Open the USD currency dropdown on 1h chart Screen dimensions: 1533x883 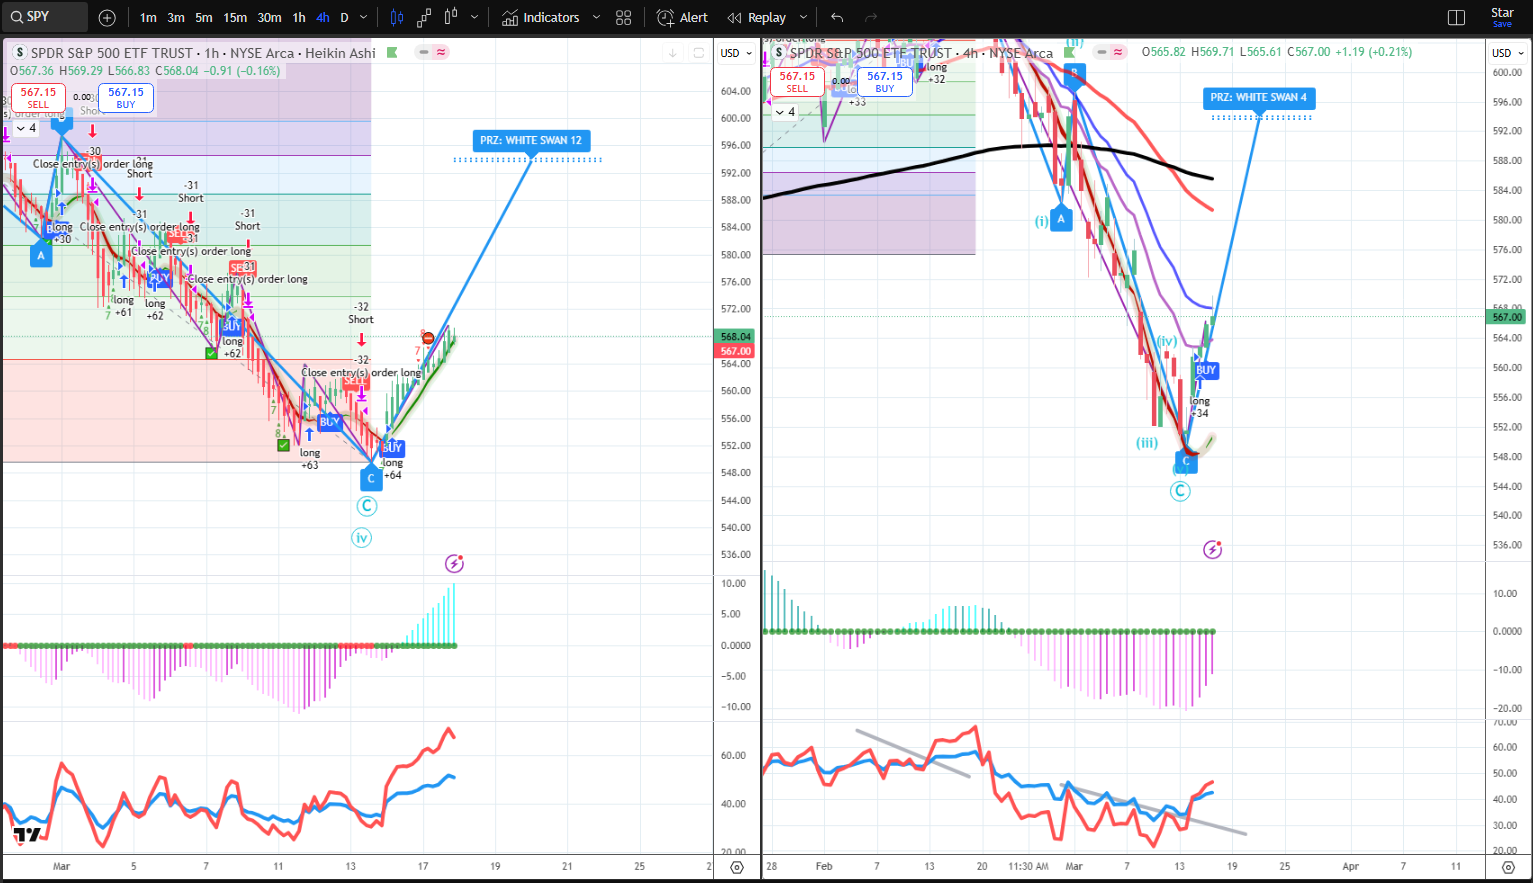(736, 53)
